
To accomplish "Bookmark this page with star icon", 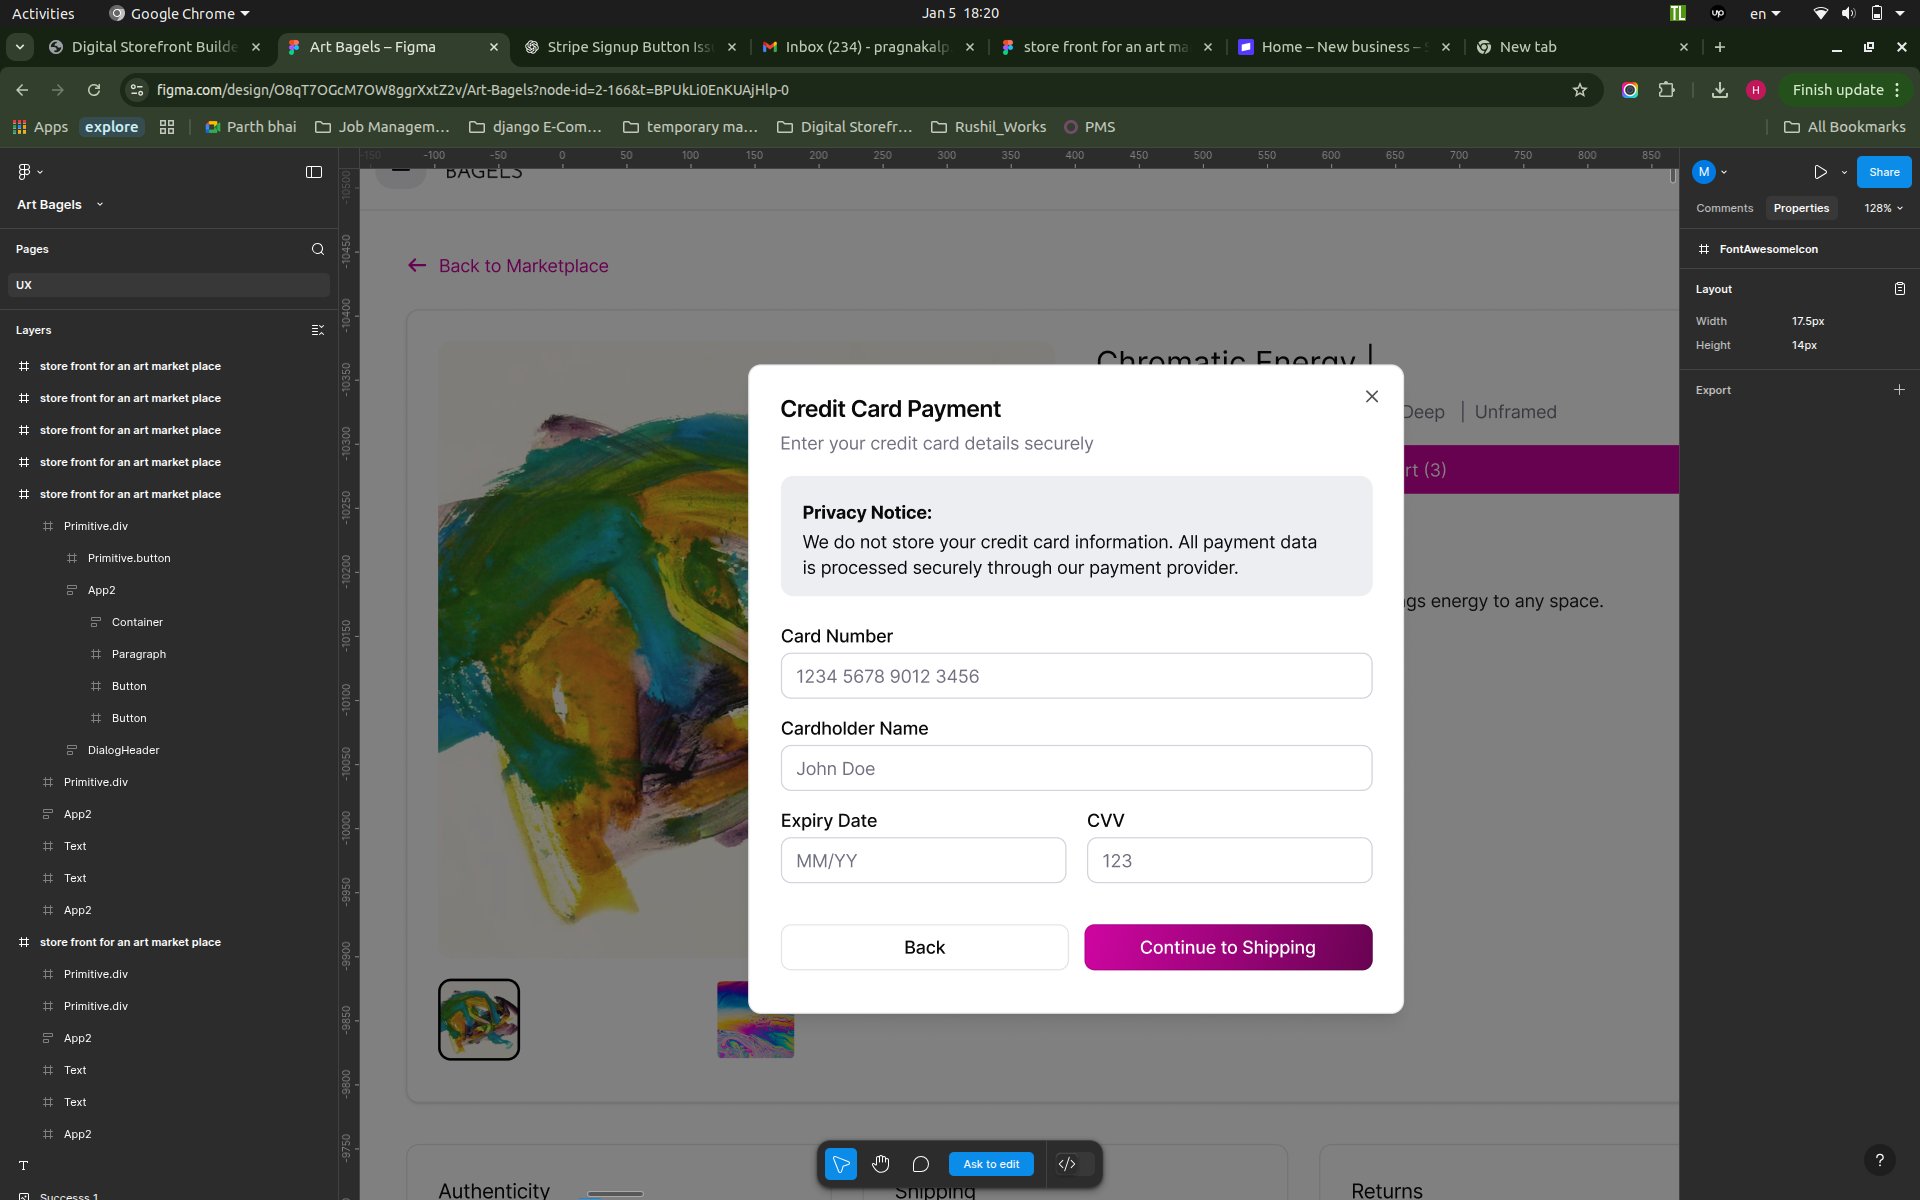I will [x=1580, y=90].
